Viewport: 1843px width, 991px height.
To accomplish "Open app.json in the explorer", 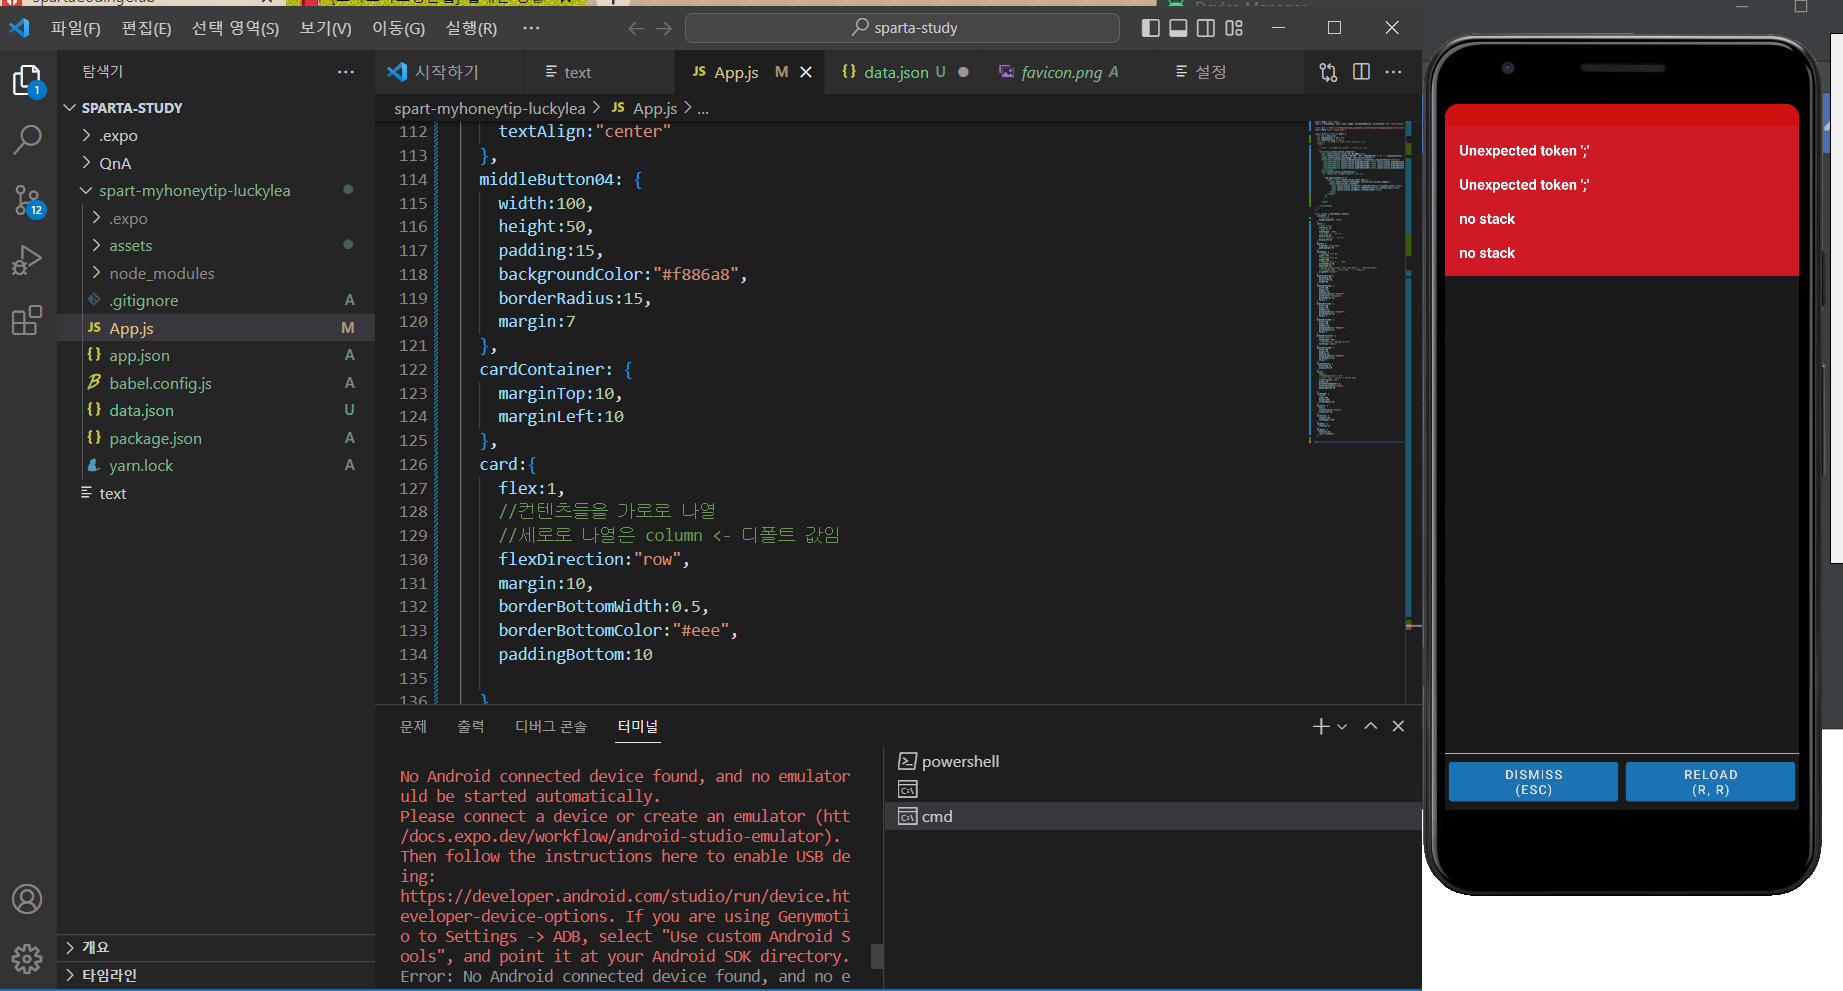I will tap(216, 355).
